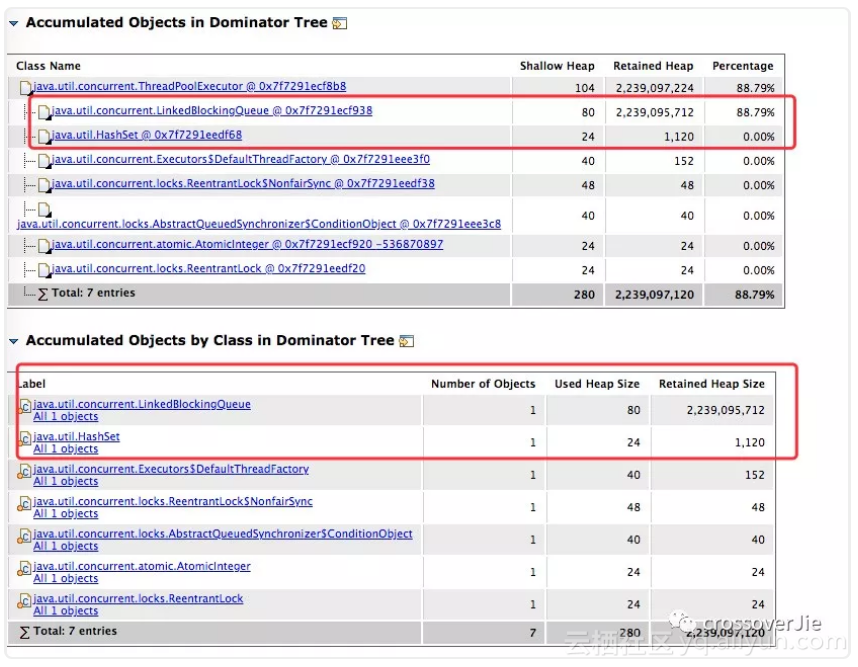Click object icon of ReentrantLock @ 0x7f7291eedf20 row

tap(44, 270)
